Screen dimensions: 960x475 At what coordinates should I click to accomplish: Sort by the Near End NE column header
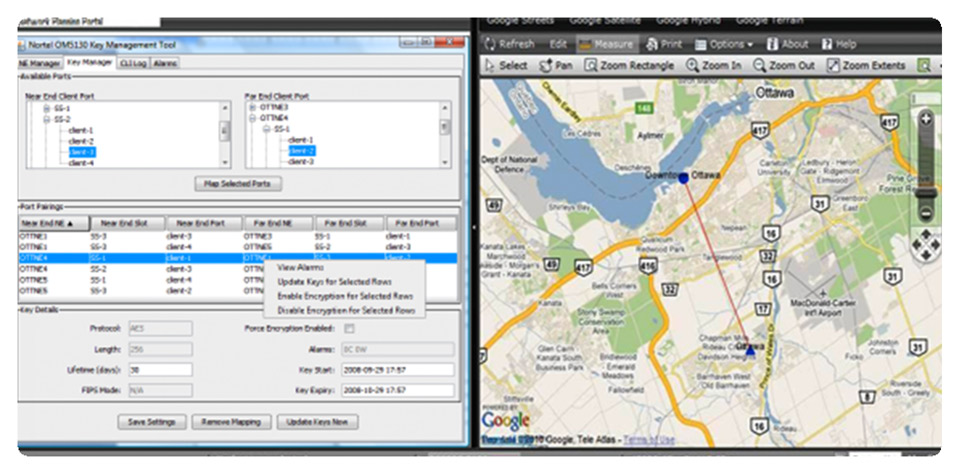[x=54, y=223]
